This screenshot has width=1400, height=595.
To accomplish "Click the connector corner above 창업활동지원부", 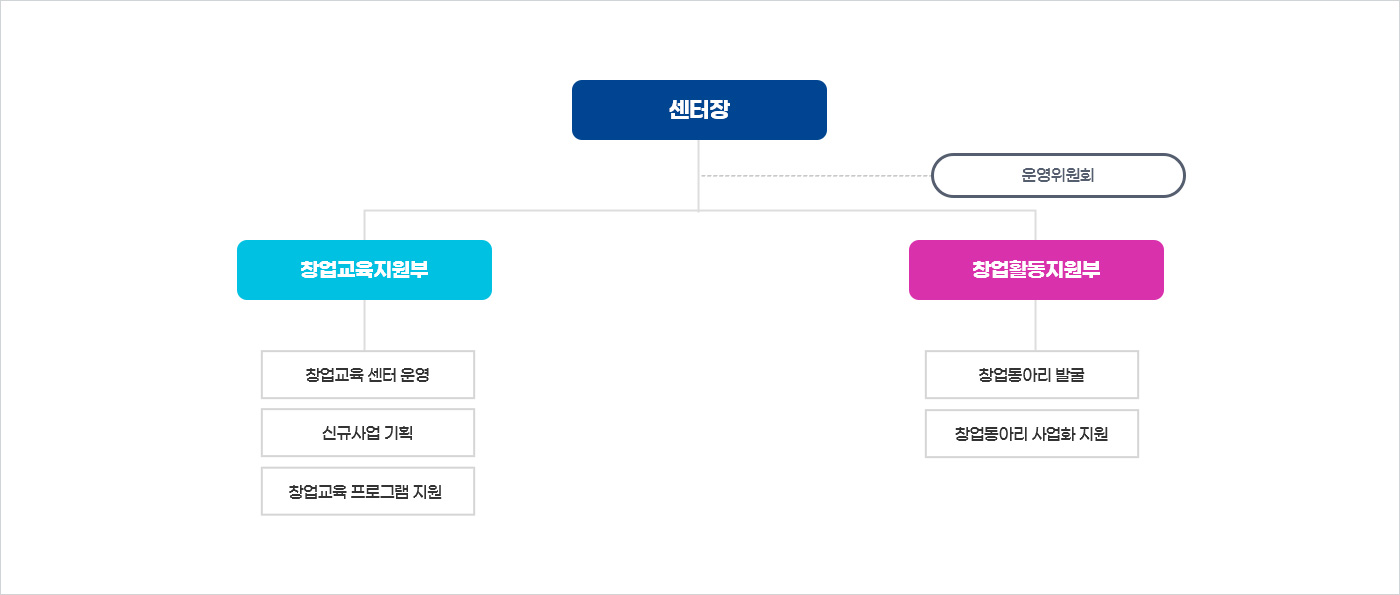I will click(x=1035, y=211).
